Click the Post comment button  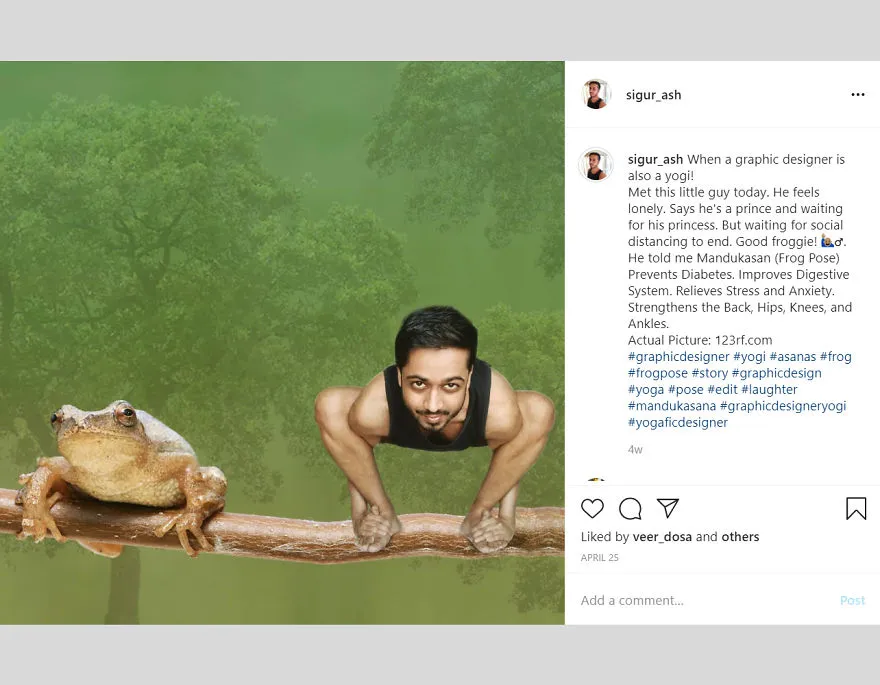[852, 600]
